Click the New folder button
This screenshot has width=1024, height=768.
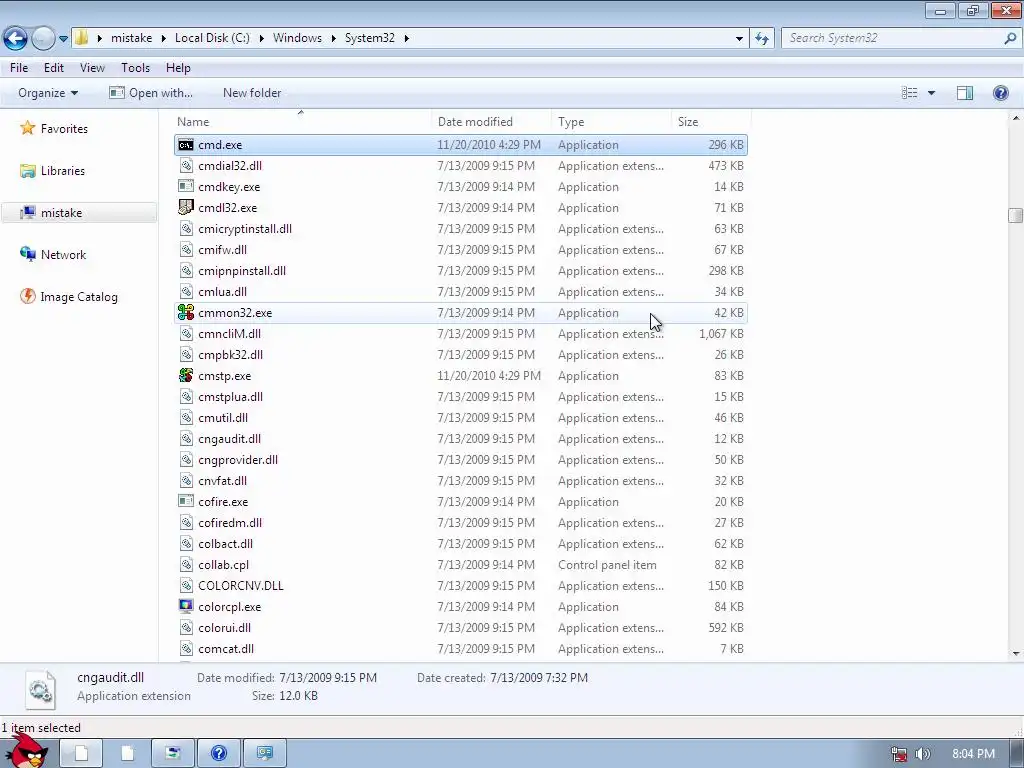pos(252,93)
